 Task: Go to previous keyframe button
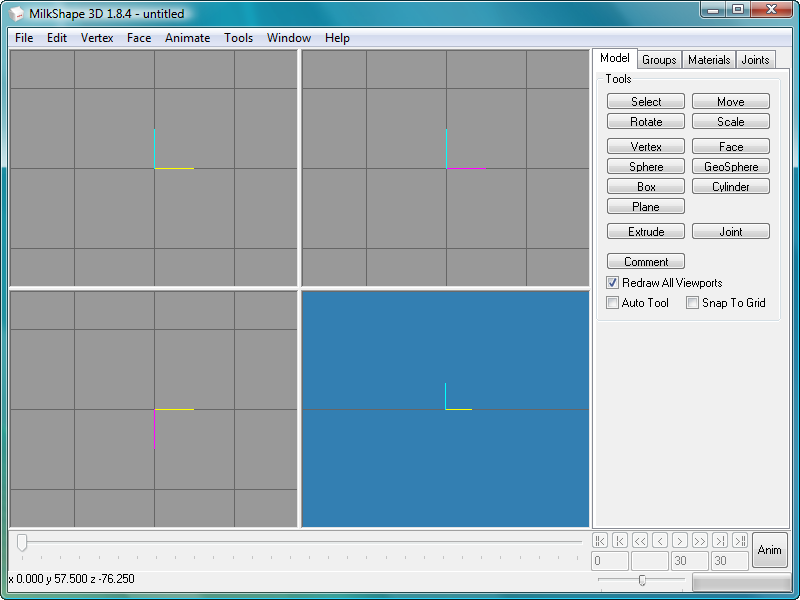tap(620, 540)
